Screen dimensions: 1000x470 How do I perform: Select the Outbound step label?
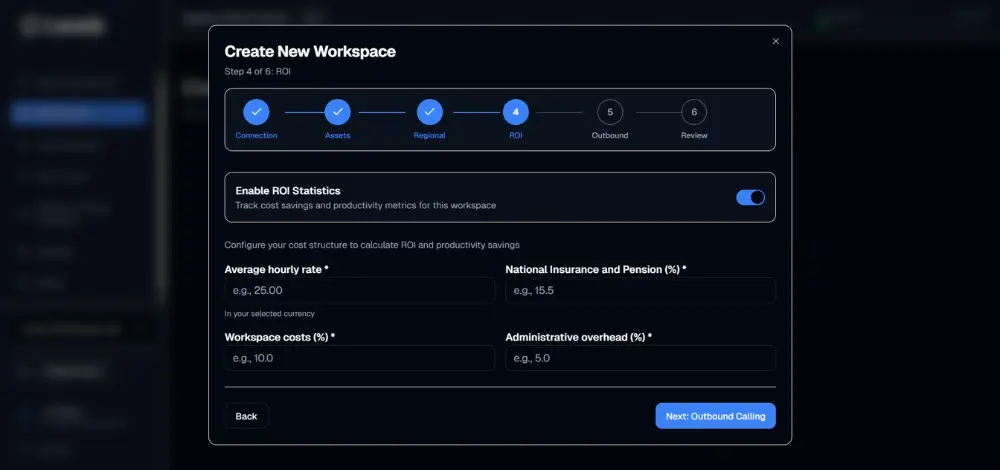tap(610, 135)
